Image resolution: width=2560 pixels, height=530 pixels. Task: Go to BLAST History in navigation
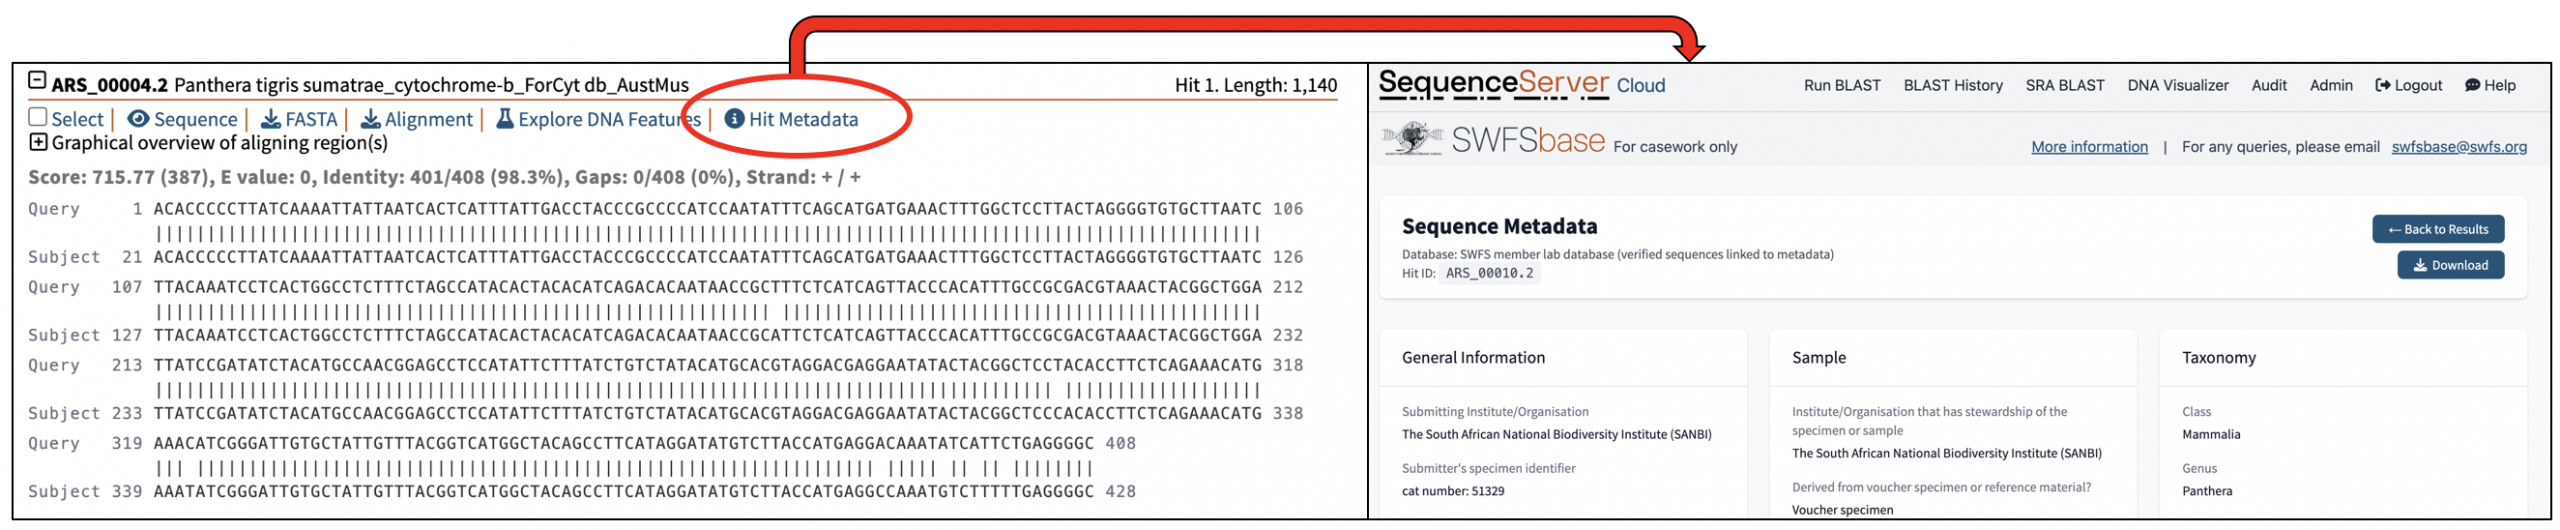tap(1952, 86)
